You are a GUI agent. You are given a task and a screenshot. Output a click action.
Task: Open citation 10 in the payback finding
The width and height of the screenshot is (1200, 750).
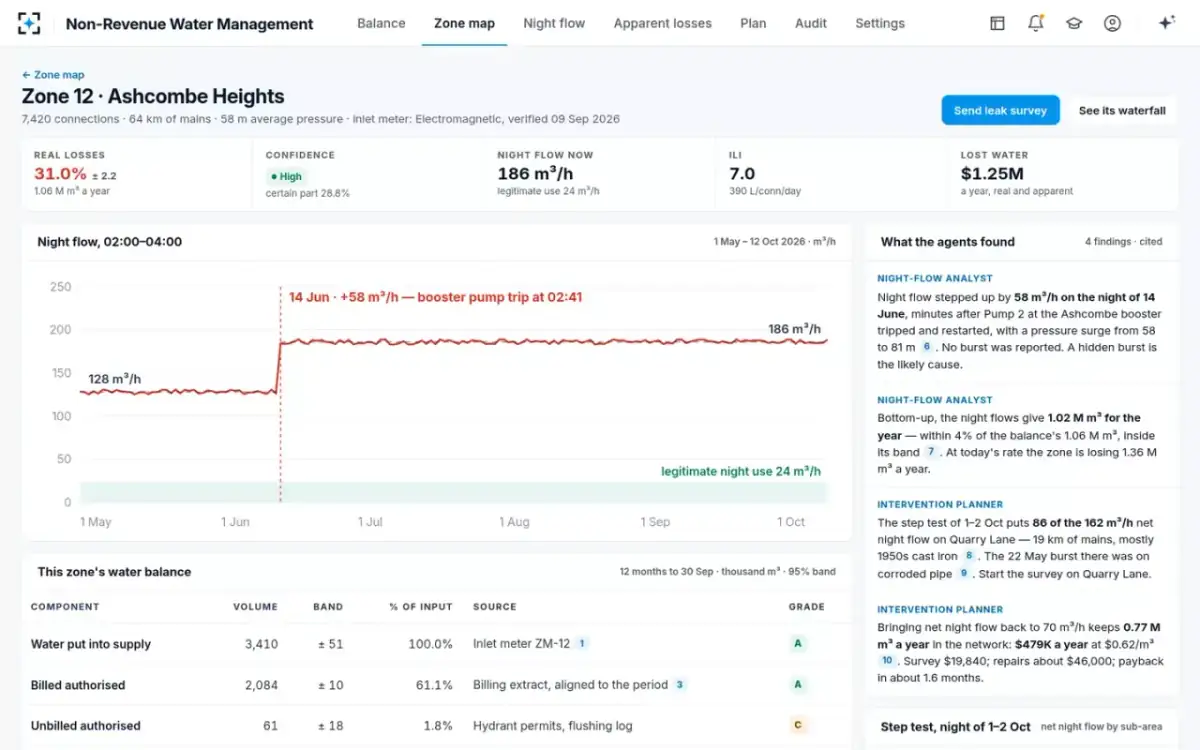(x=886, y=661)
